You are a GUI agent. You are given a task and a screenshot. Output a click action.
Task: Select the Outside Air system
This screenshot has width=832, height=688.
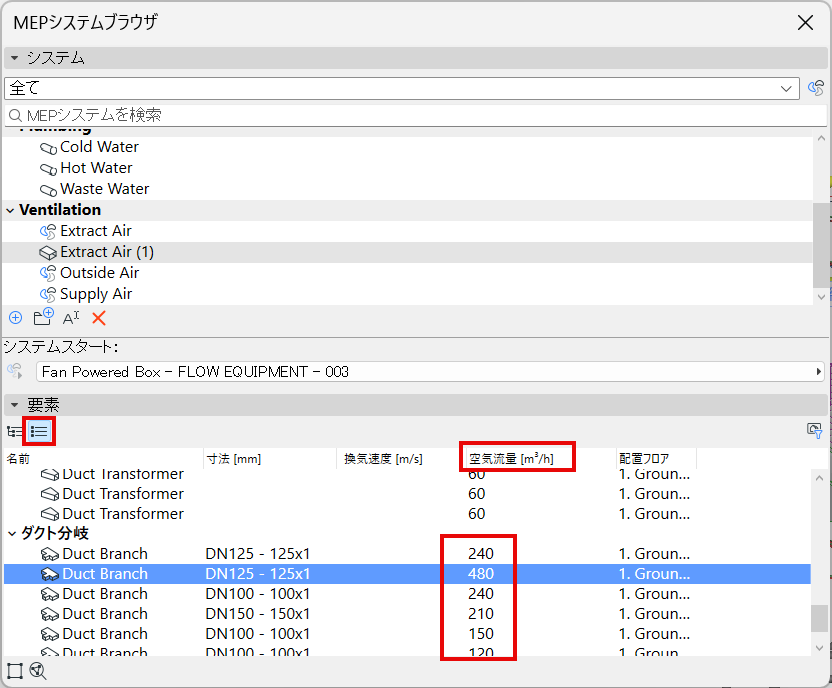pos(99,273)
